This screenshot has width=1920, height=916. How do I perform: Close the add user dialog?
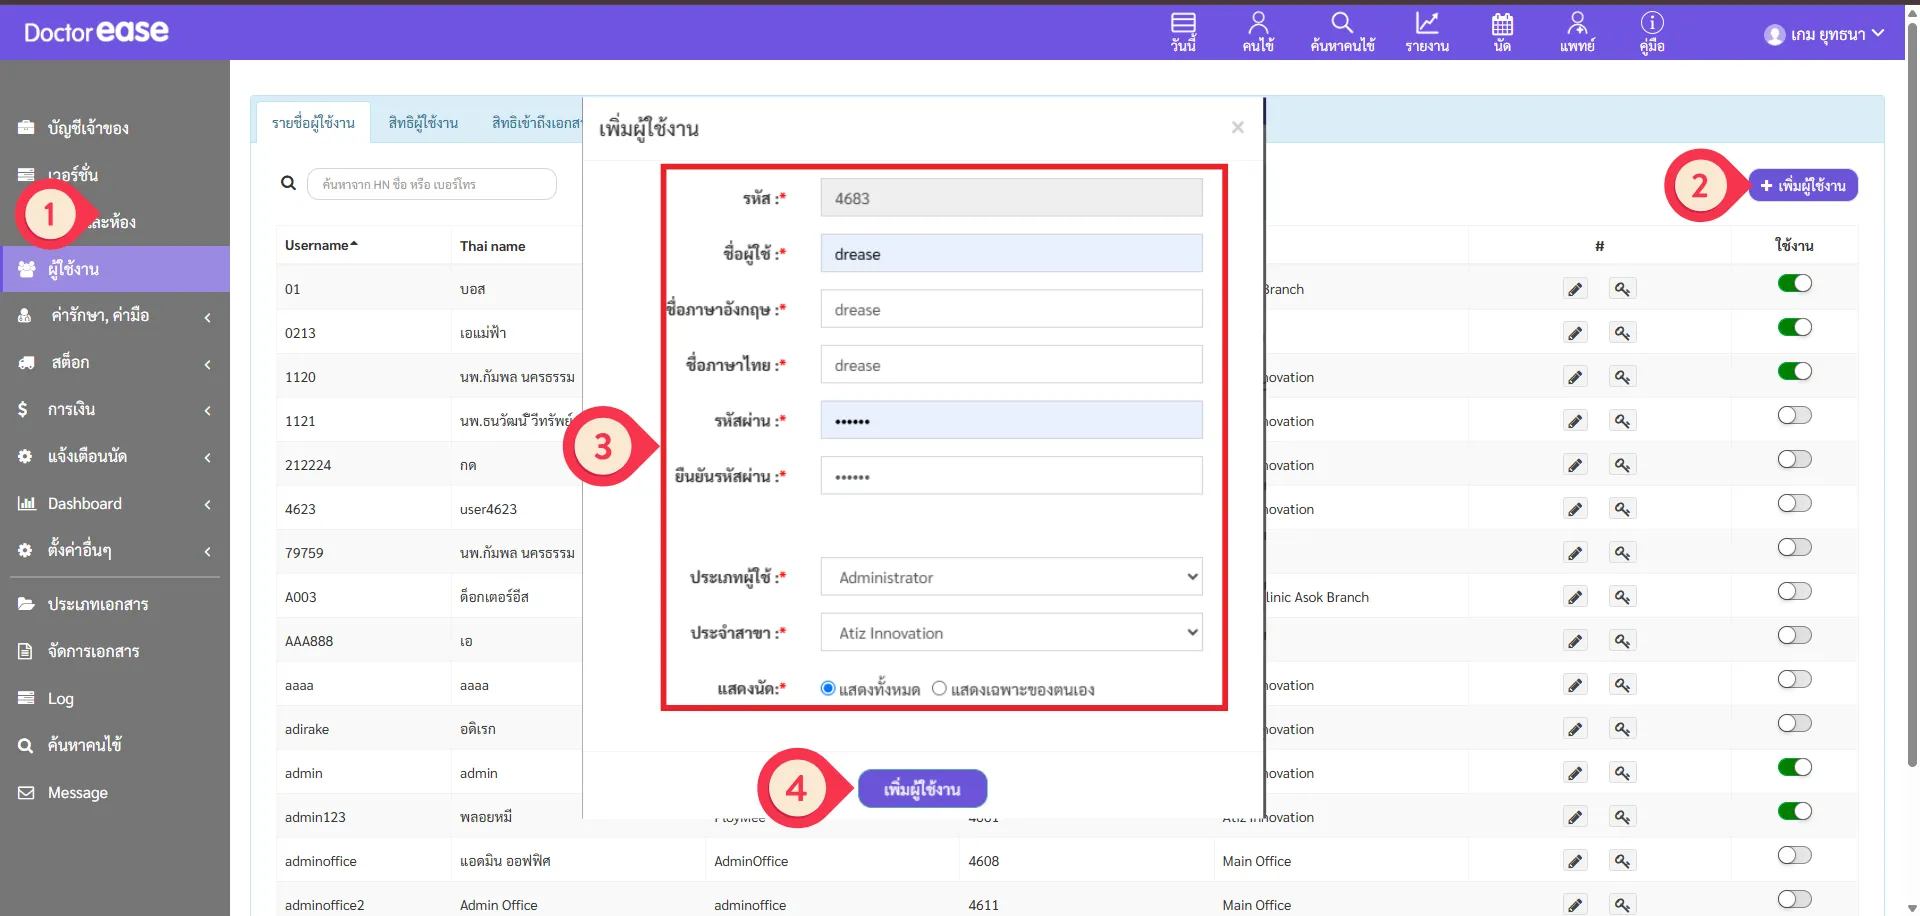[1238, 127]
